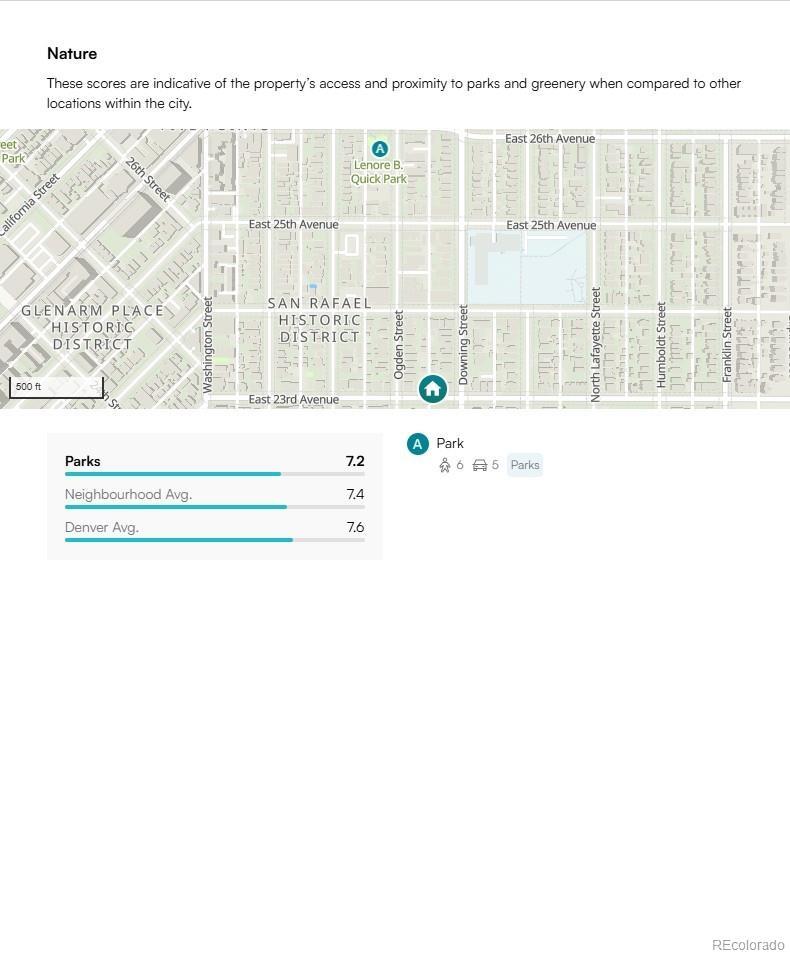Click the San Rafael Historic District label
790x954 pixels.
[319, 320]
